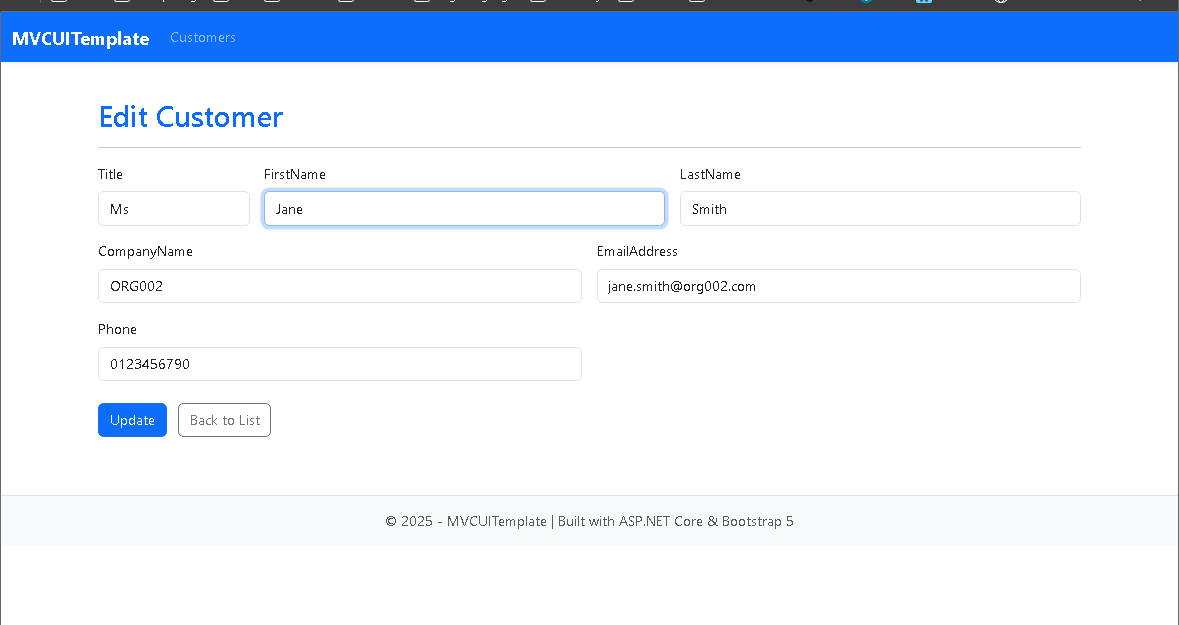Select the light blue square app icon in the taskbar
This screenshot has width=1179, height=625.
(923, 3)
